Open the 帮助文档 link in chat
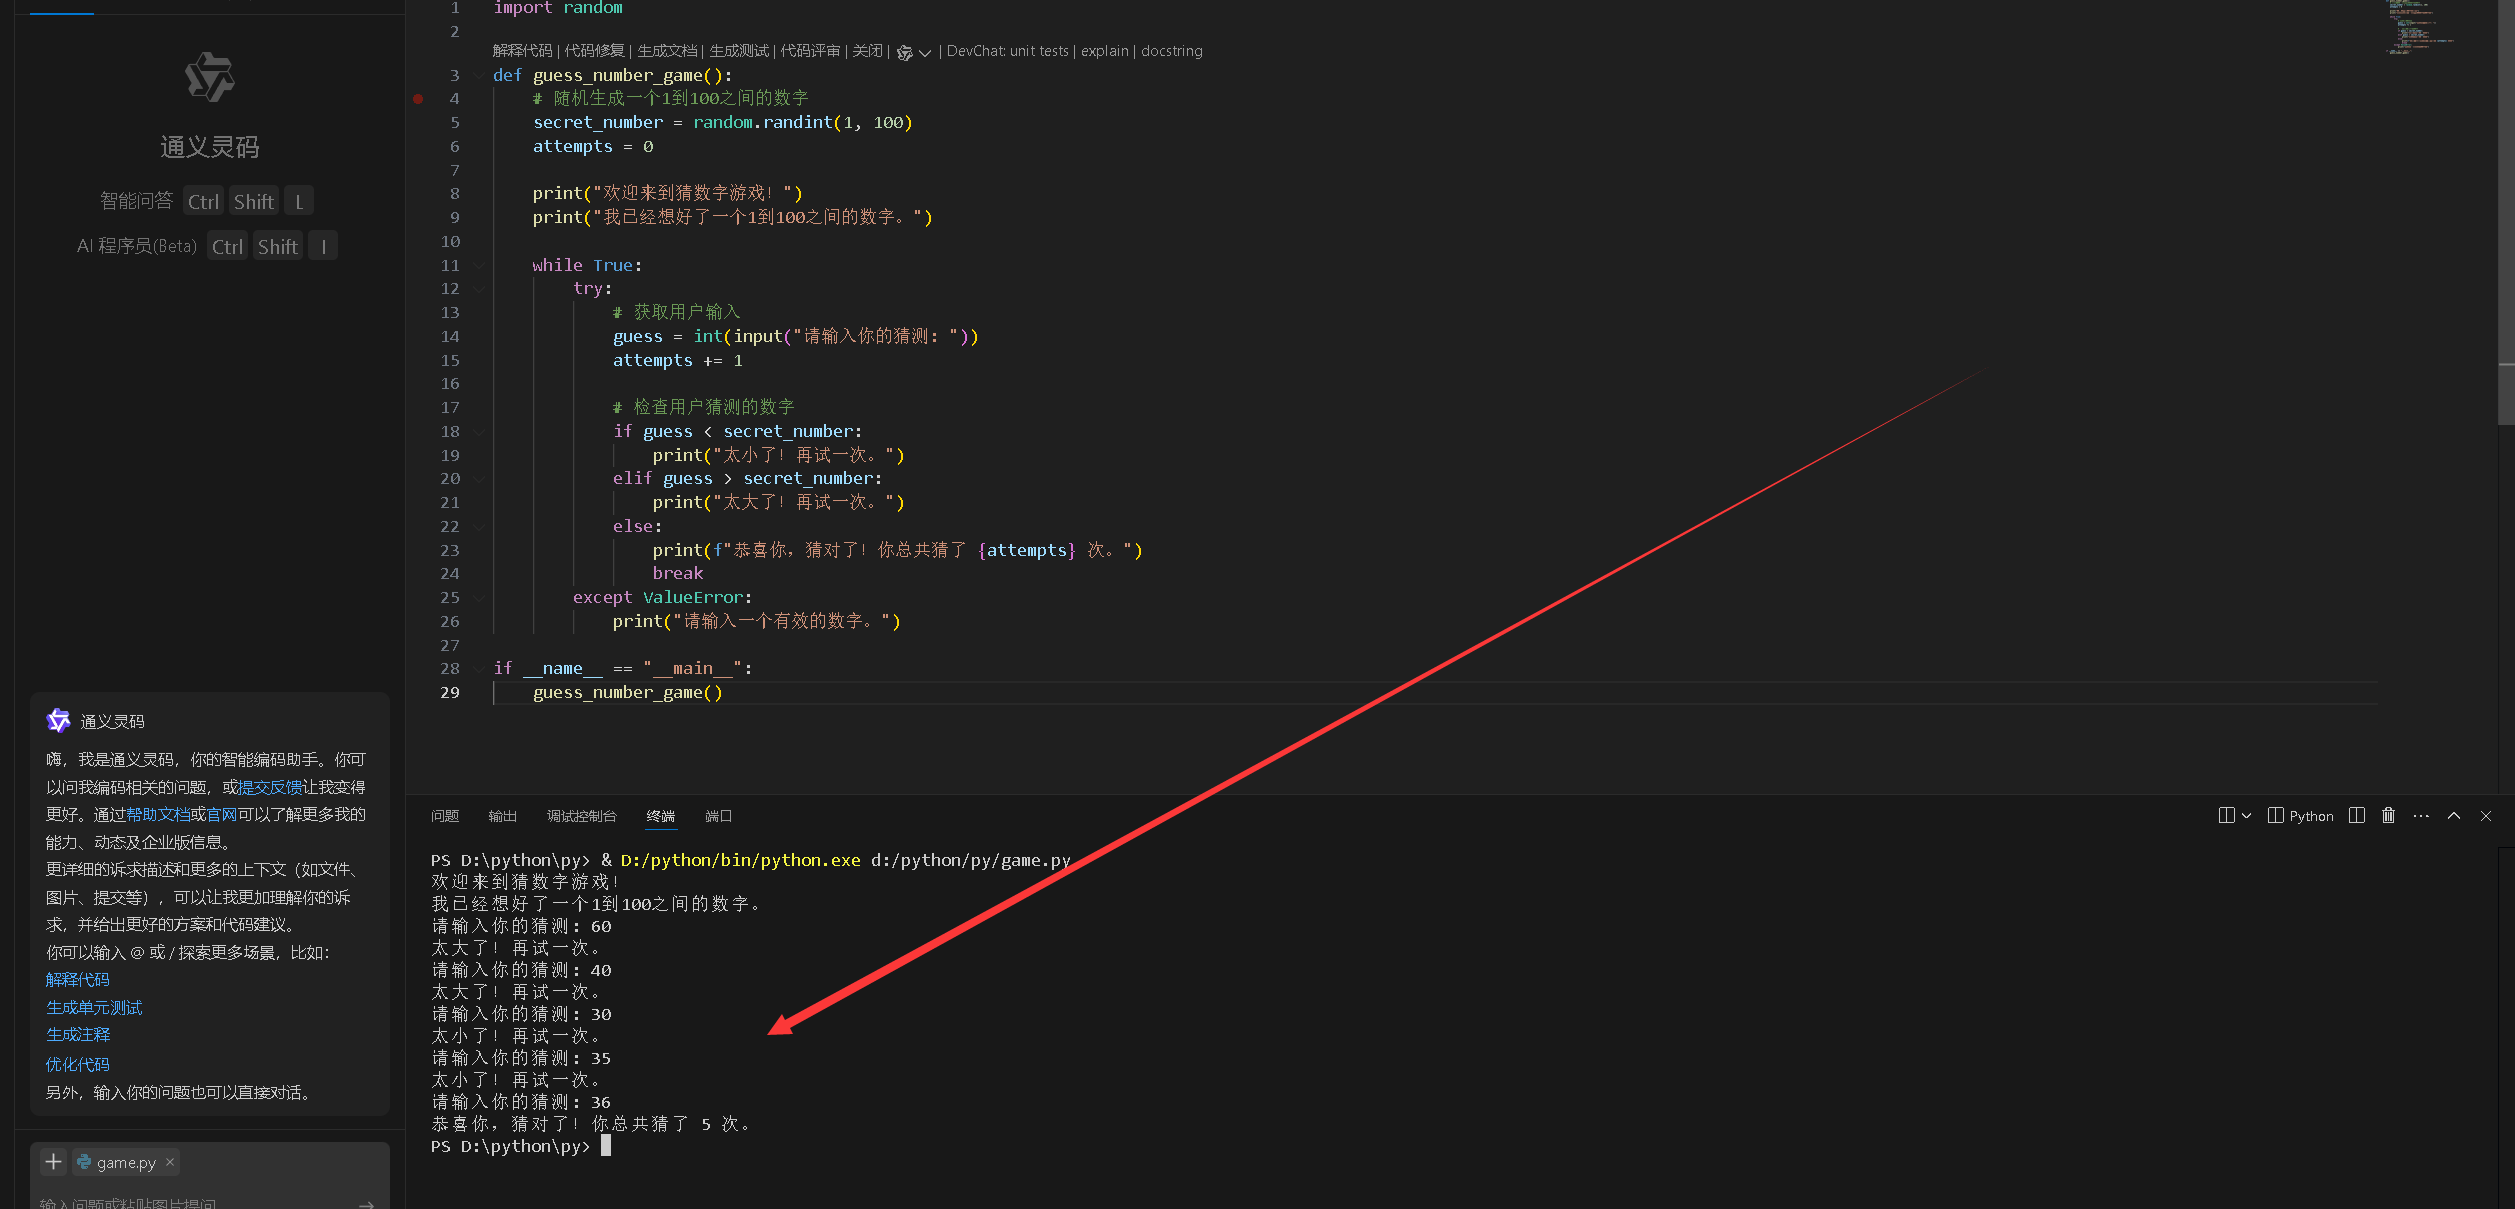This screenshot has height=1209, width=2515. pos(158,815)
